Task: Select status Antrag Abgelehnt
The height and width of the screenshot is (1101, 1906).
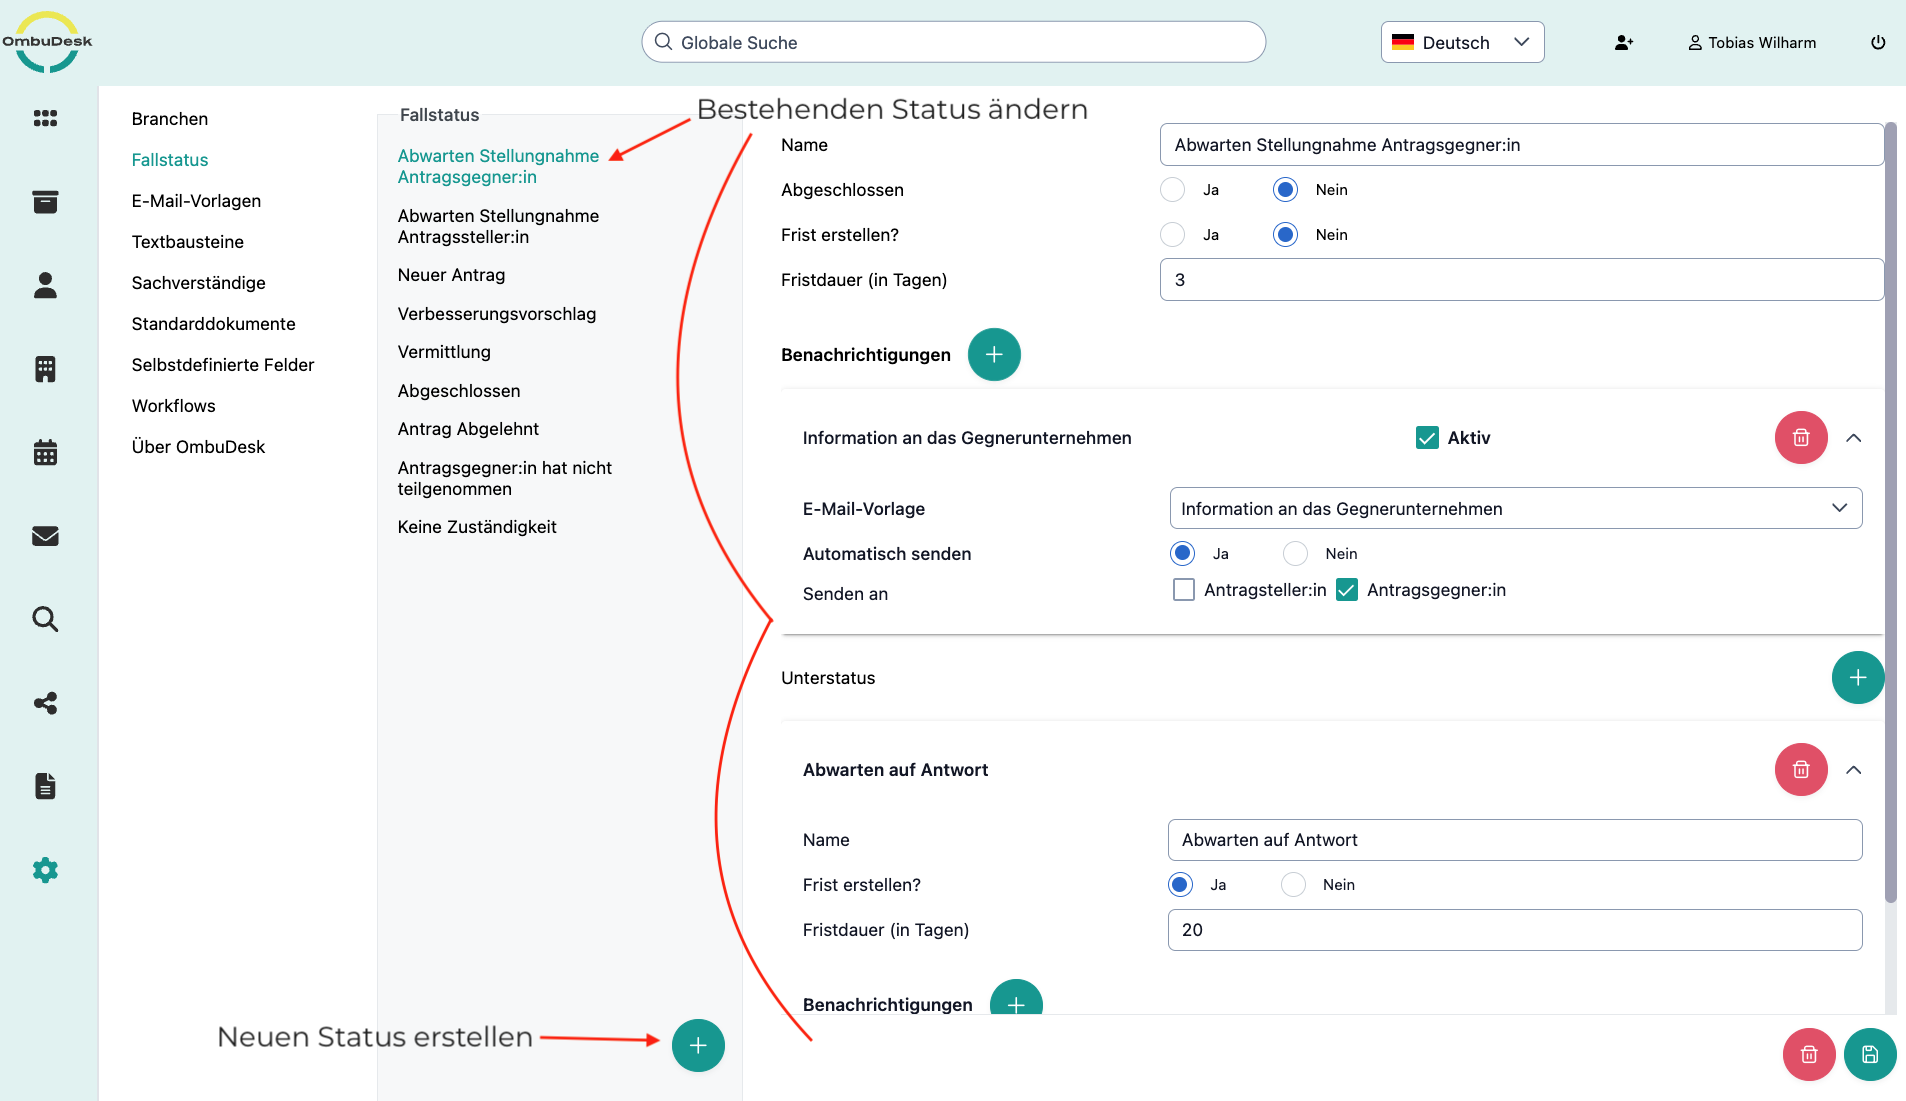Action: click(x=468, y=429)
